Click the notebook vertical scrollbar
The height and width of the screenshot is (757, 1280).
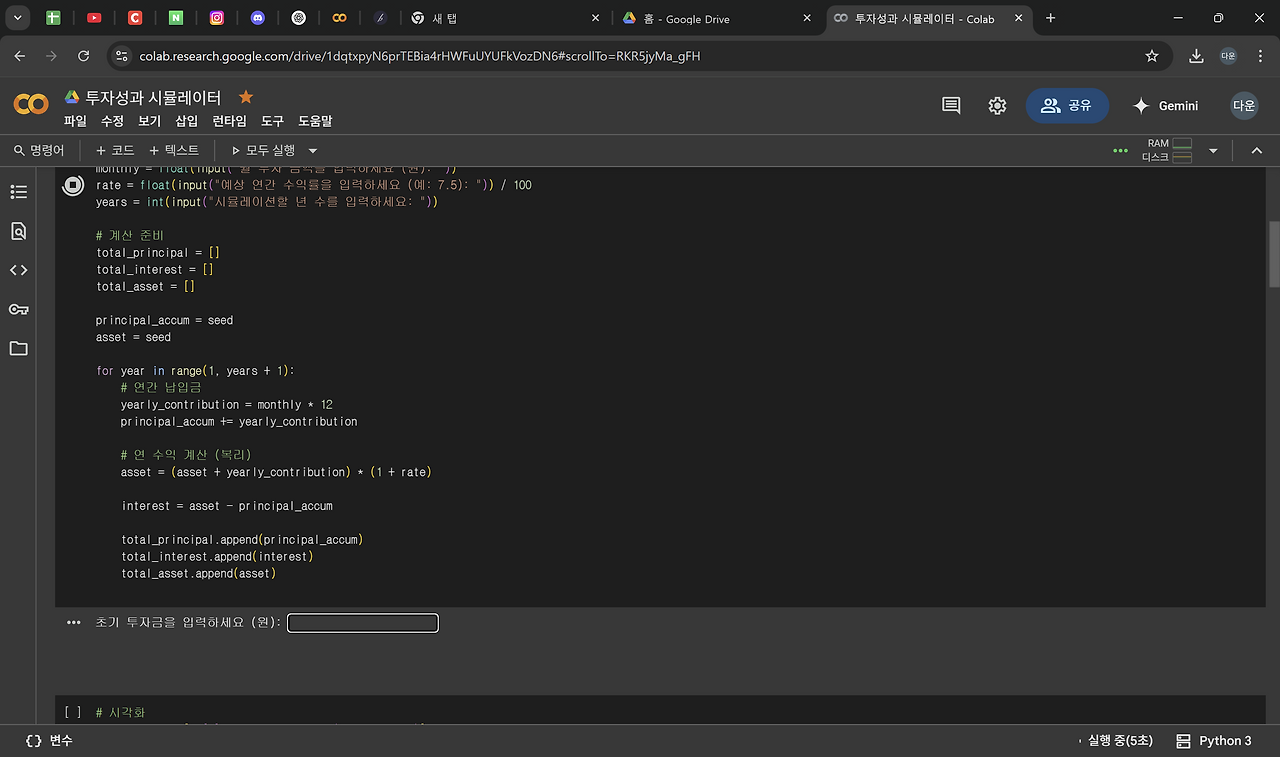tap(1274, 255)
